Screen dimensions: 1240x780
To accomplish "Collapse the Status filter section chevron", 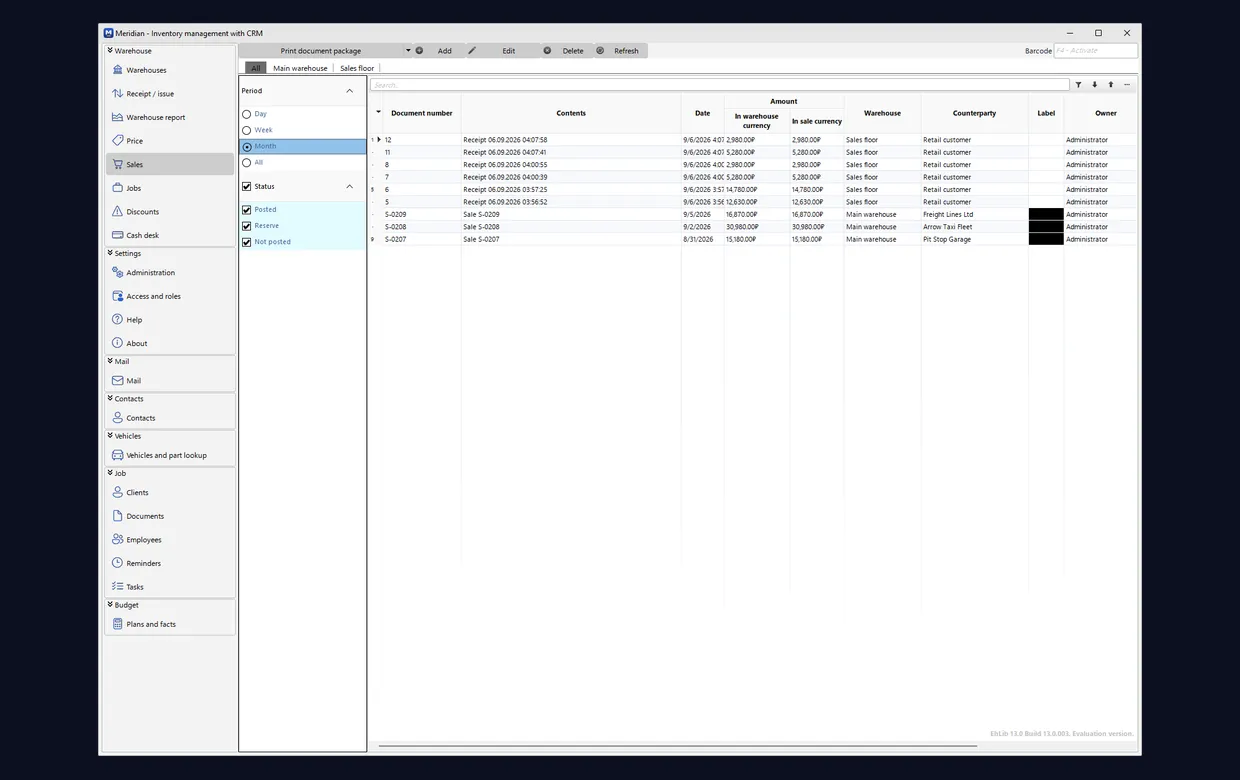I will point(349,186).
